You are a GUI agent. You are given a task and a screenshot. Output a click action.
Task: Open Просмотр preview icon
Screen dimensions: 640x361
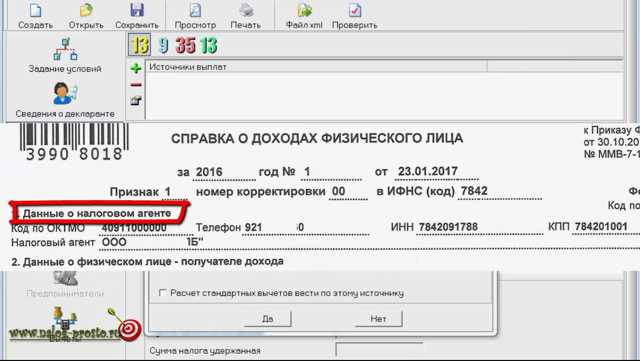click(195, 10)
